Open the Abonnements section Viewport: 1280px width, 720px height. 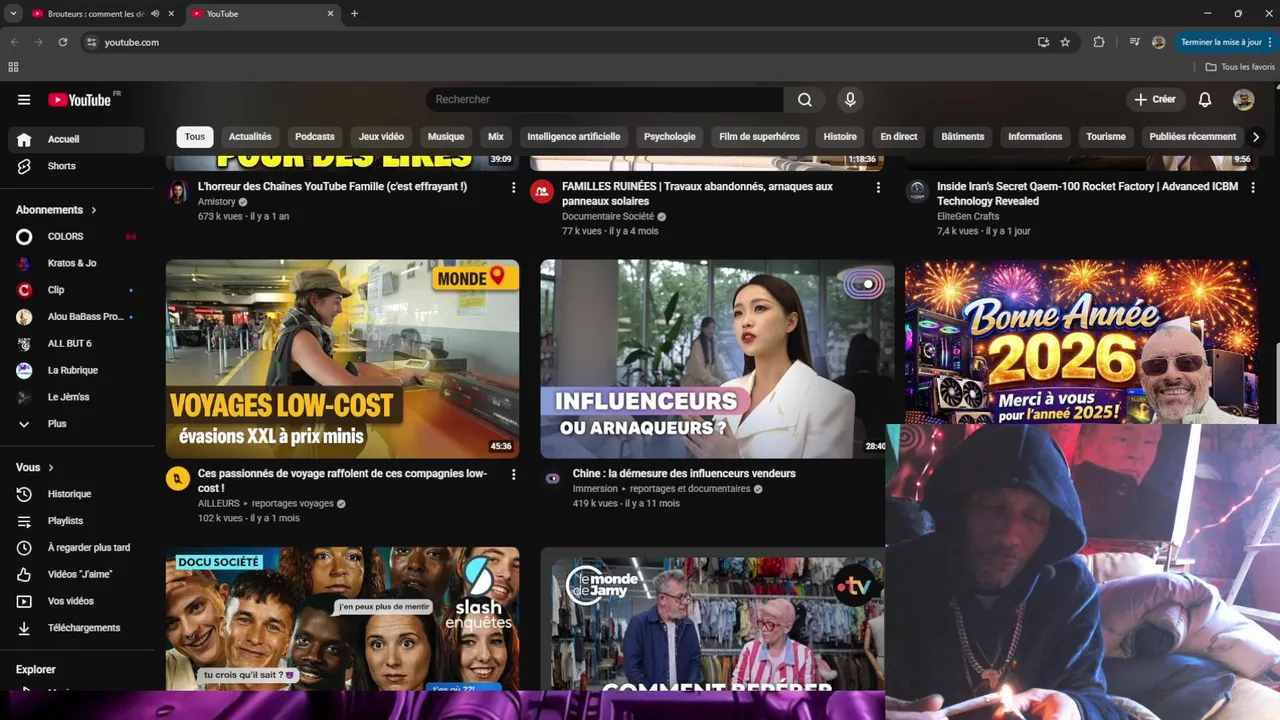pos(56,210)
